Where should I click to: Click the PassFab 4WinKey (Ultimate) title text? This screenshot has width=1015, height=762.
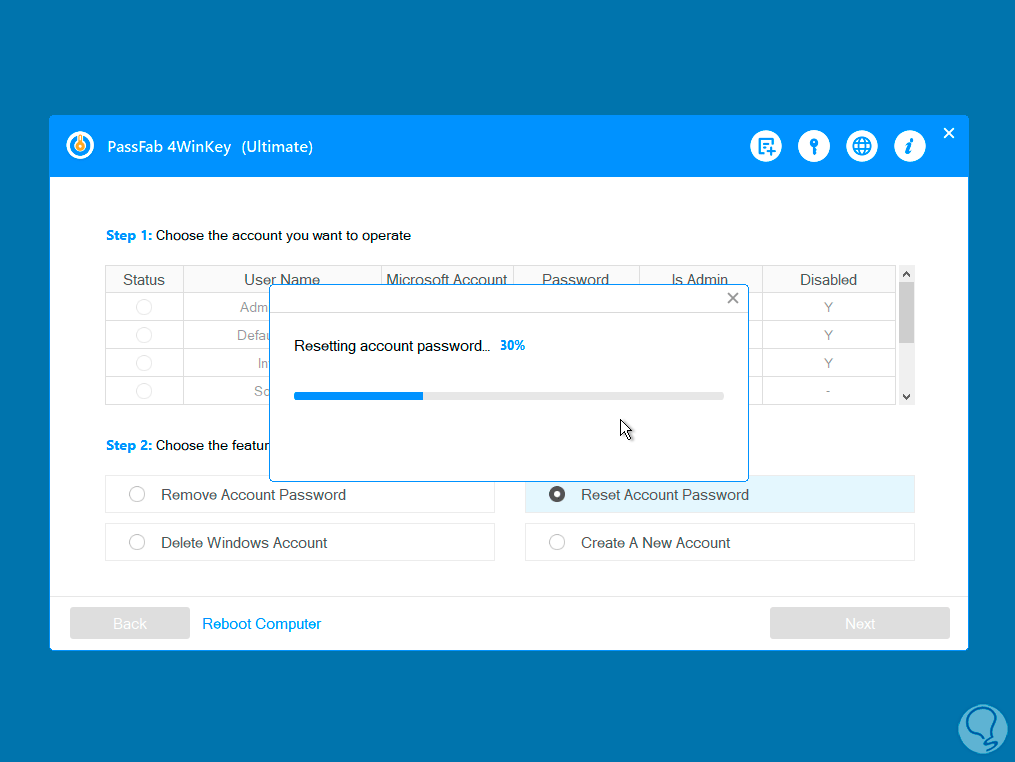click(210, 147)
